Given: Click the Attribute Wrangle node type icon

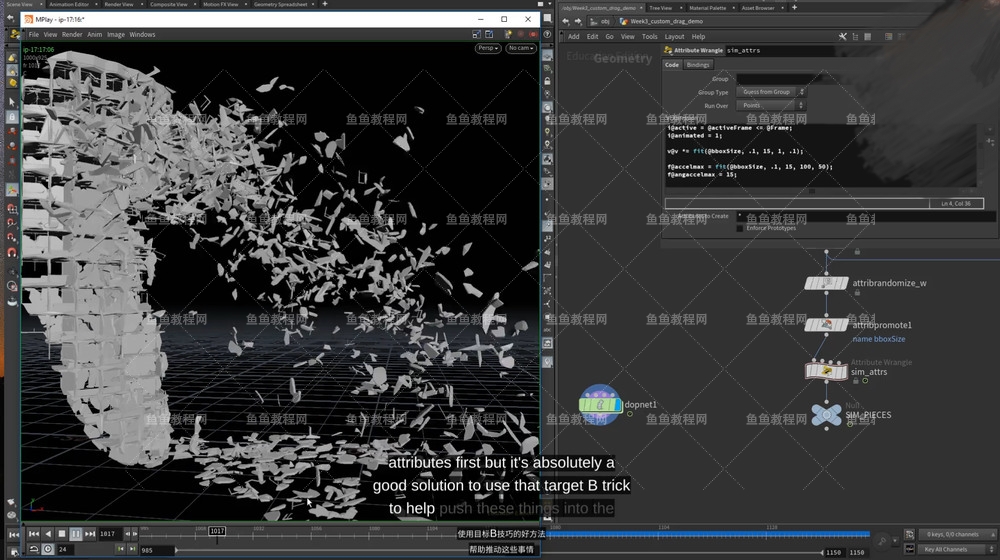Looking at the screenshot, I should (668, 50).
